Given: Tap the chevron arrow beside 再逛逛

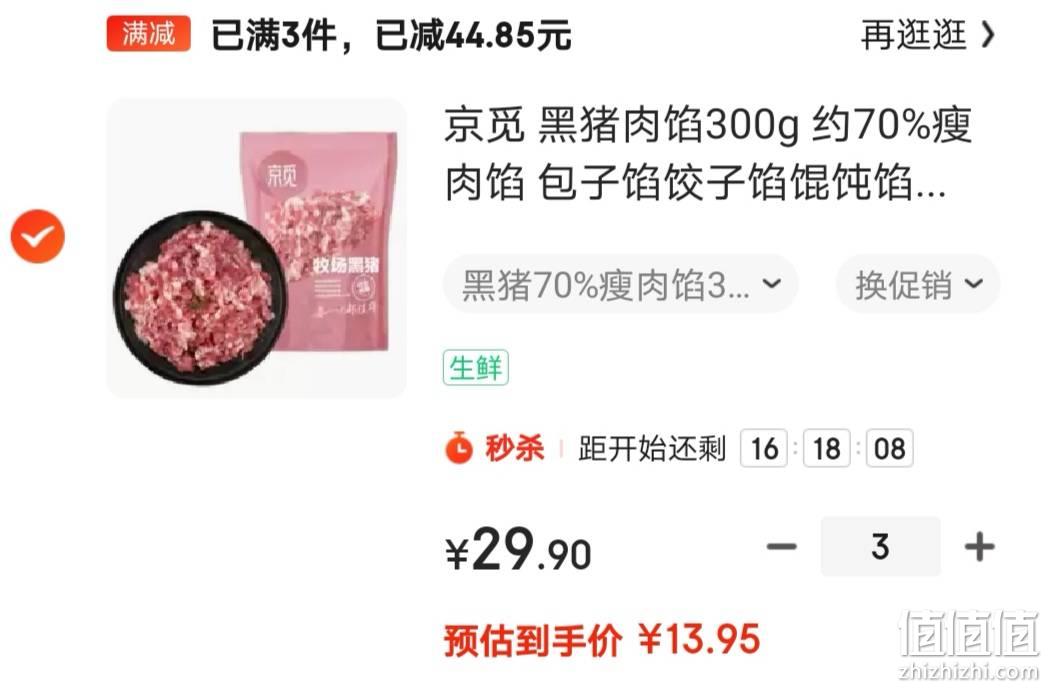Looking at the screenshot, I should (988, 35).
